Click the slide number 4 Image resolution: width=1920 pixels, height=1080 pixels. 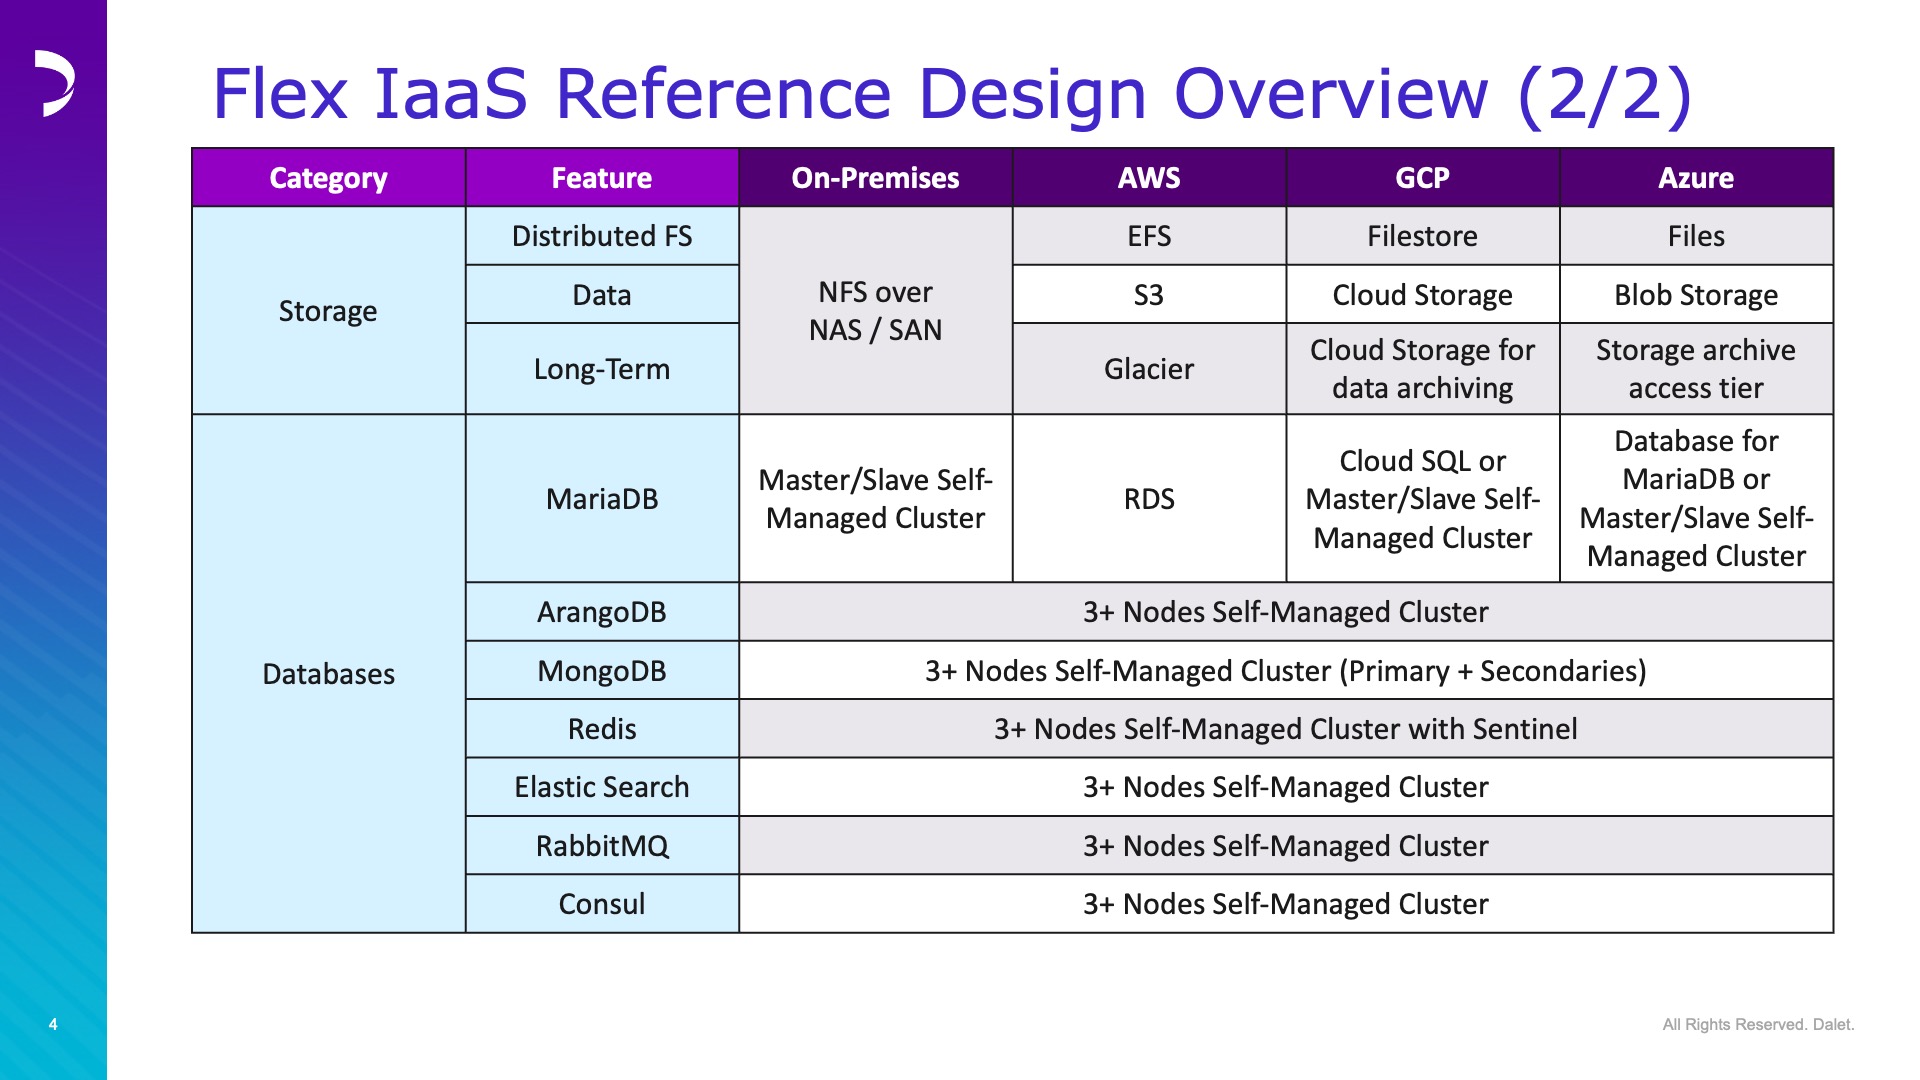tap(53, 1024)
